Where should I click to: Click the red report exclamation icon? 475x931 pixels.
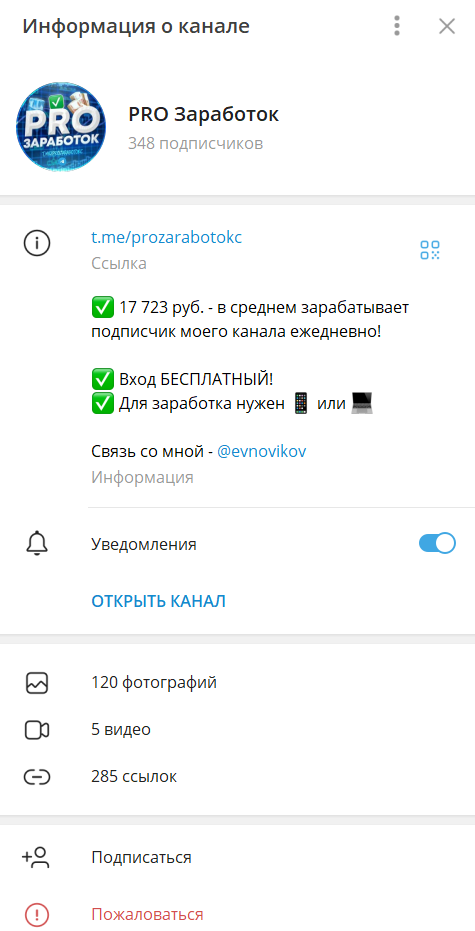pos(37,915)
